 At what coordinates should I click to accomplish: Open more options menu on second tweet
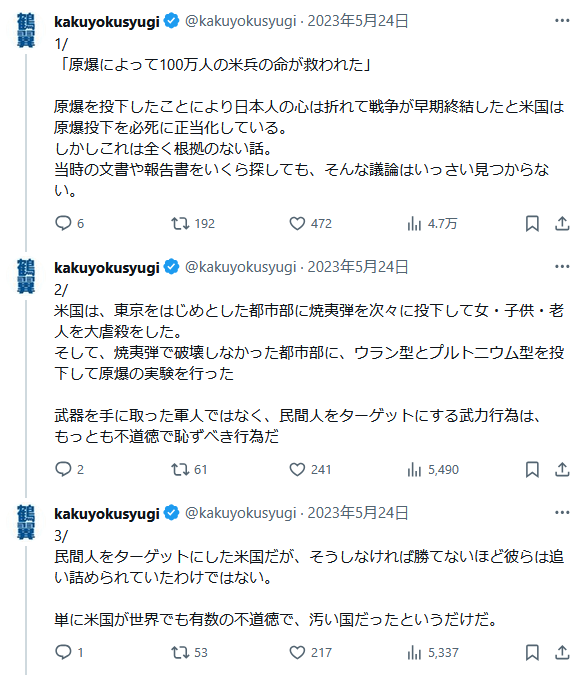point(562,266)
